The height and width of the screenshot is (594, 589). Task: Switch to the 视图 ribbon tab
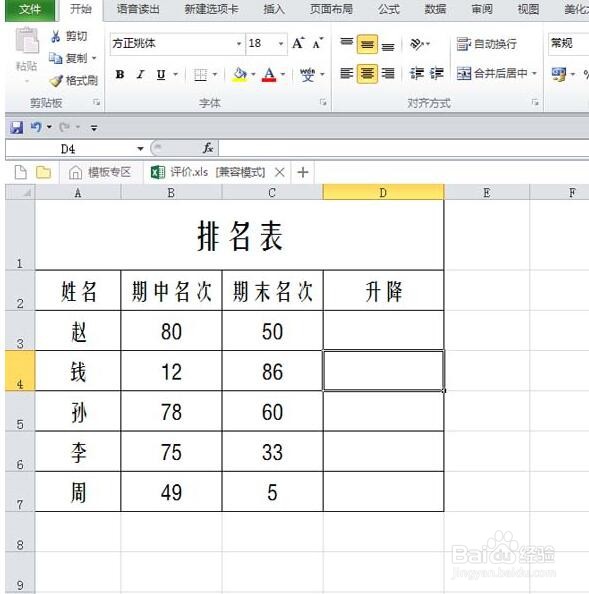coord(528,9)
